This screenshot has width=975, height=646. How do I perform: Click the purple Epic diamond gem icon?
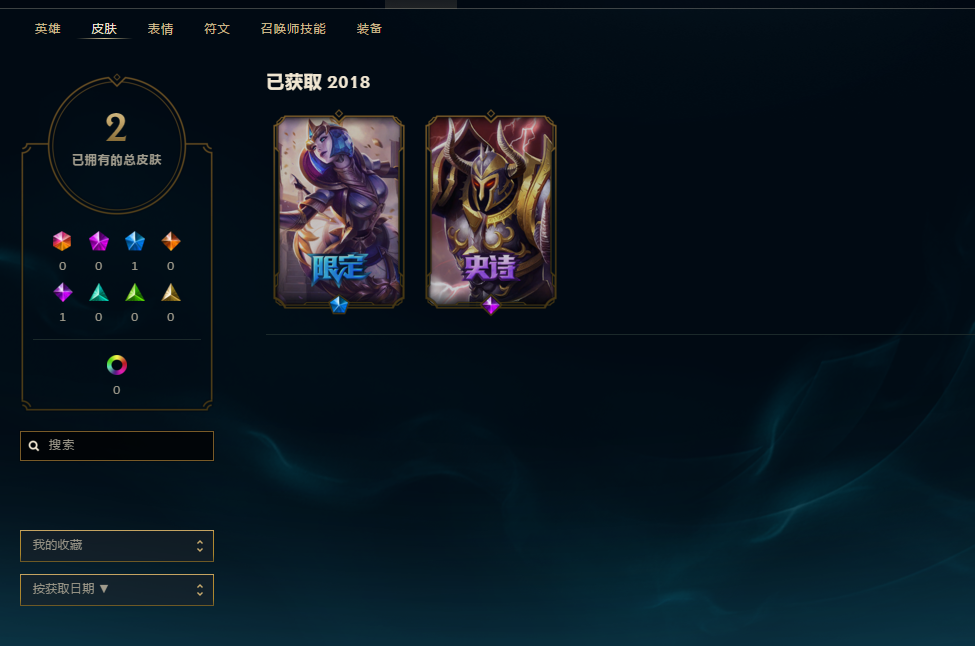[63, 292]
